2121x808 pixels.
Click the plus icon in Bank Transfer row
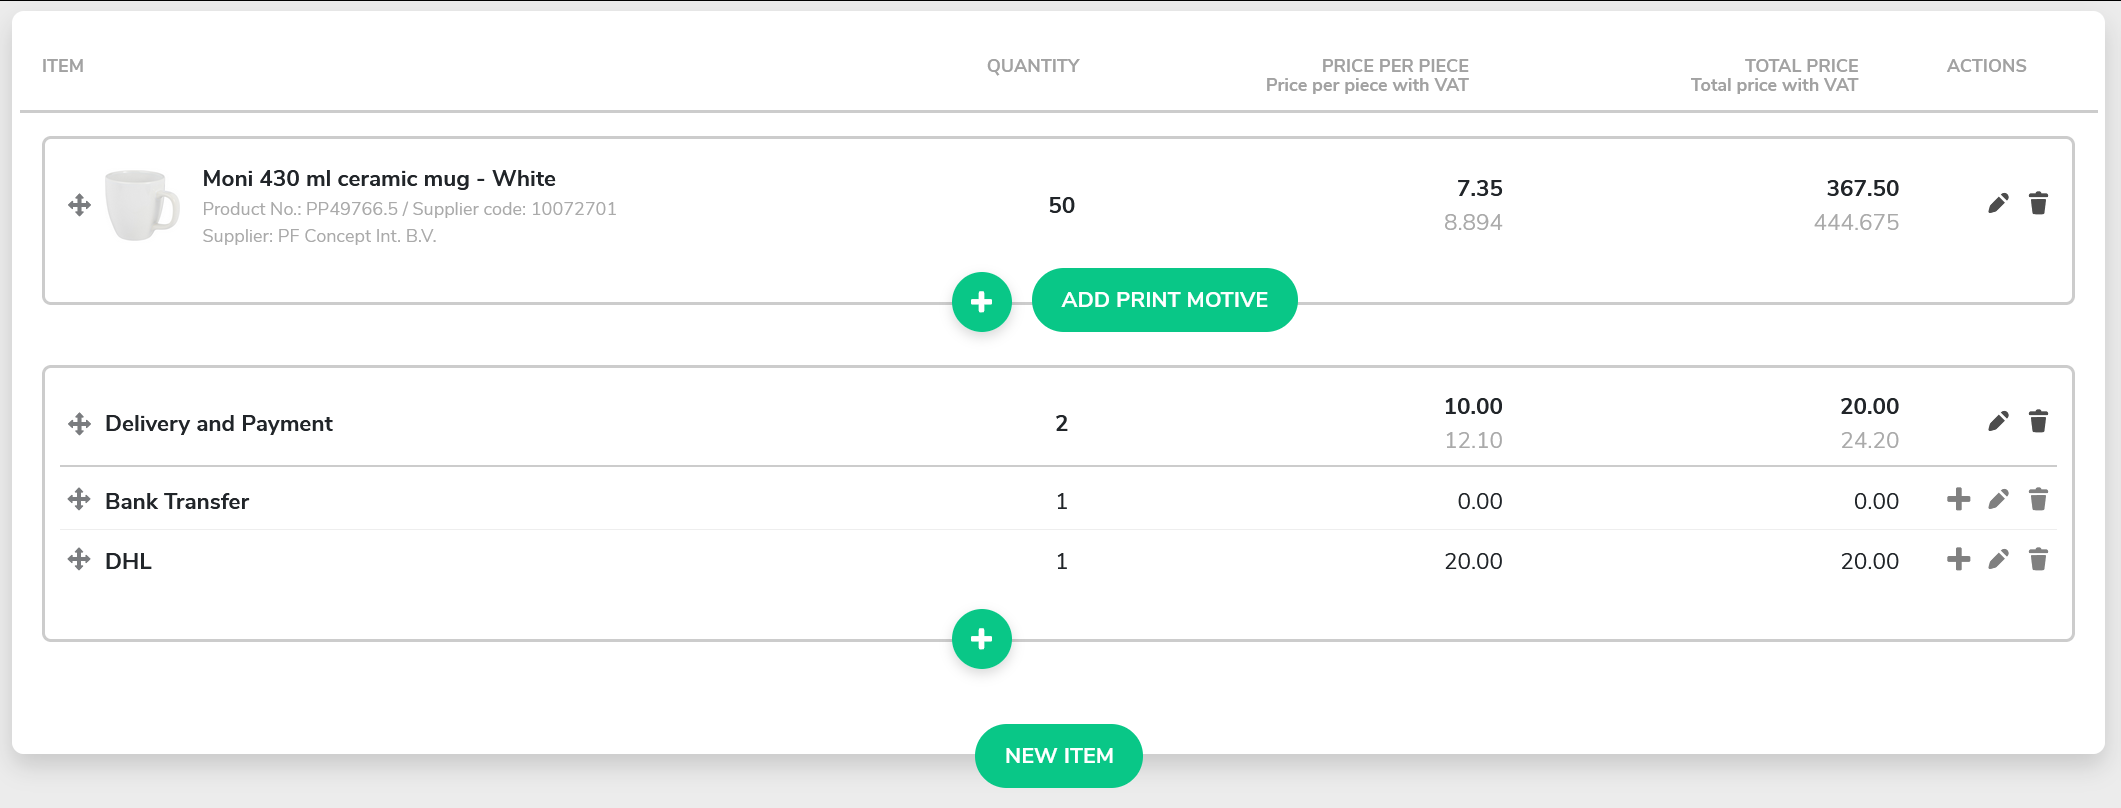(1959, 499)
